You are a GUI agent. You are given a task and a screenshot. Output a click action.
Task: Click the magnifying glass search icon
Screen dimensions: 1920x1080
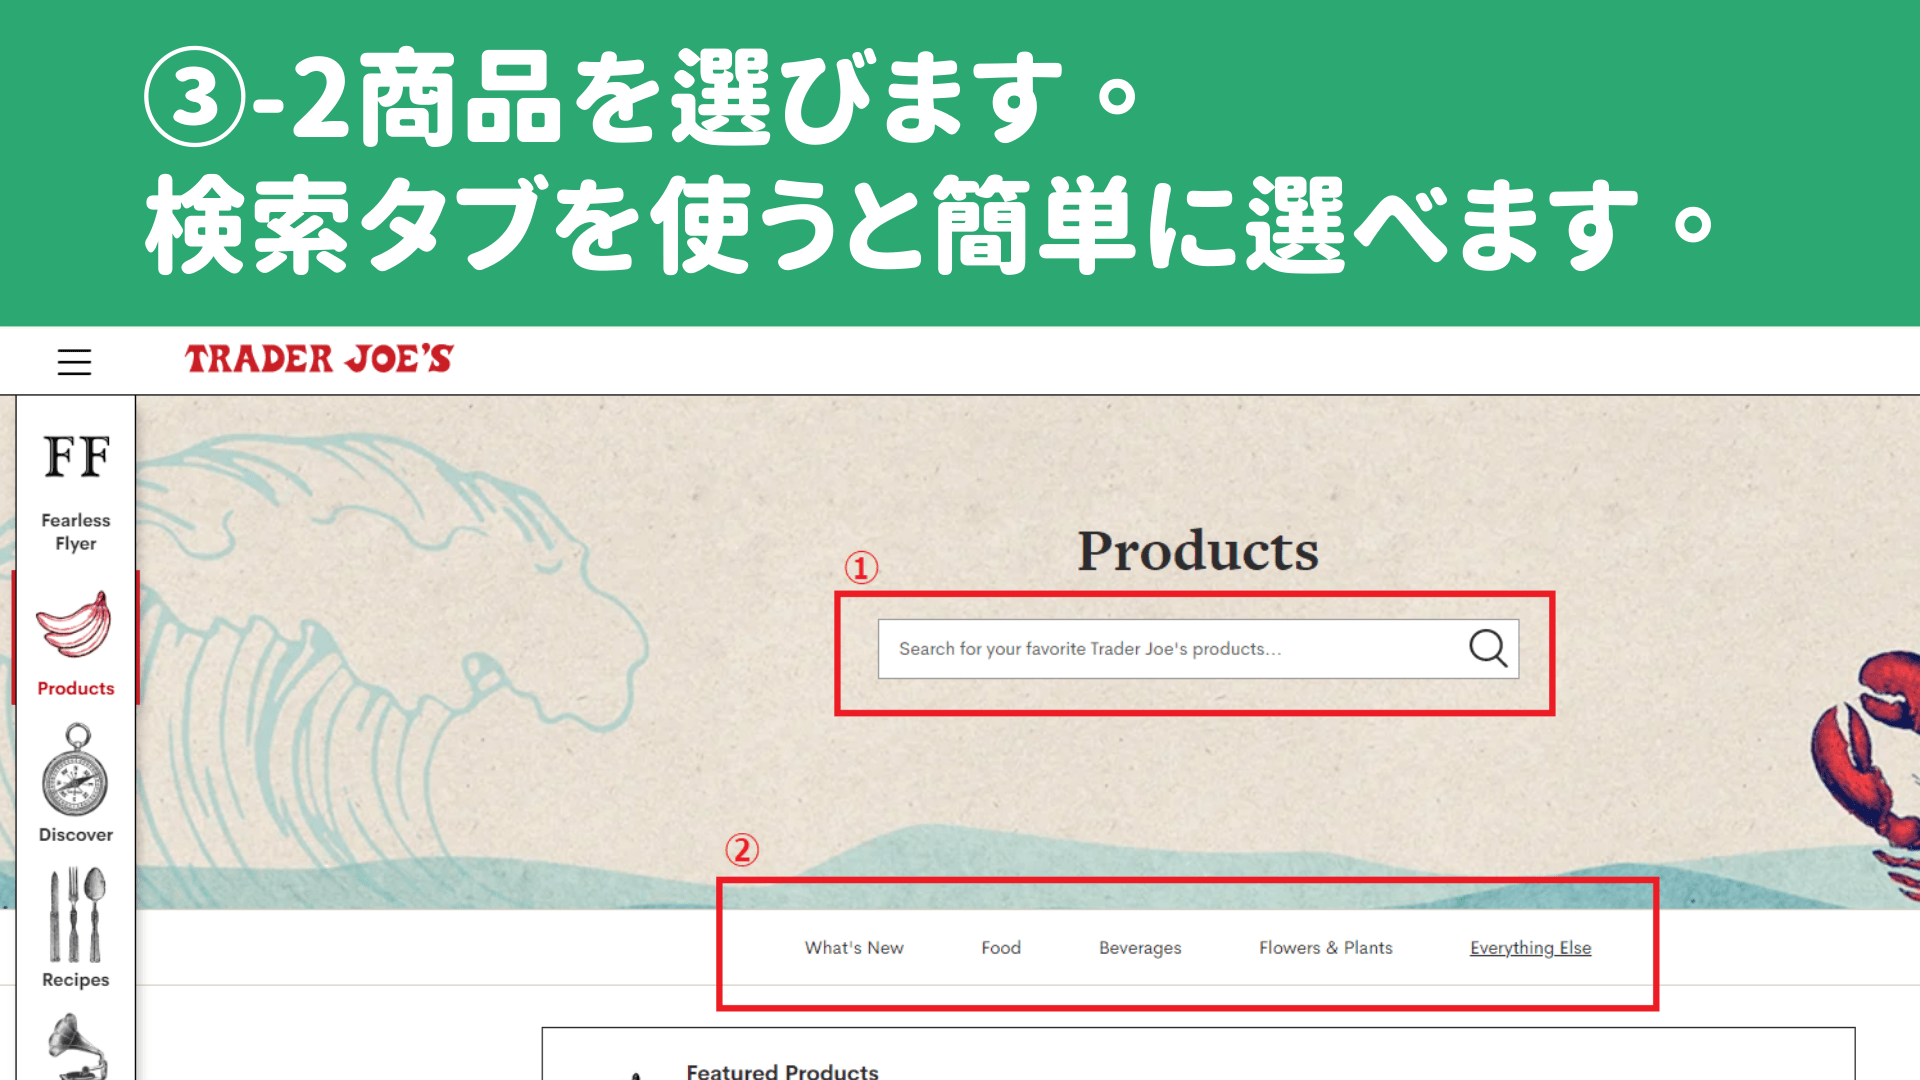pyautogui.click(x=1487, y=648)
